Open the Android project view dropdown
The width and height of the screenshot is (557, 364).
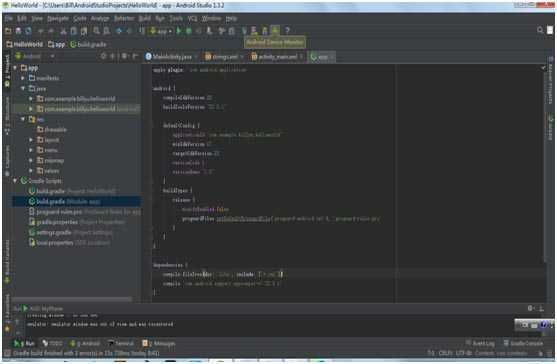[x=35, y=56]
